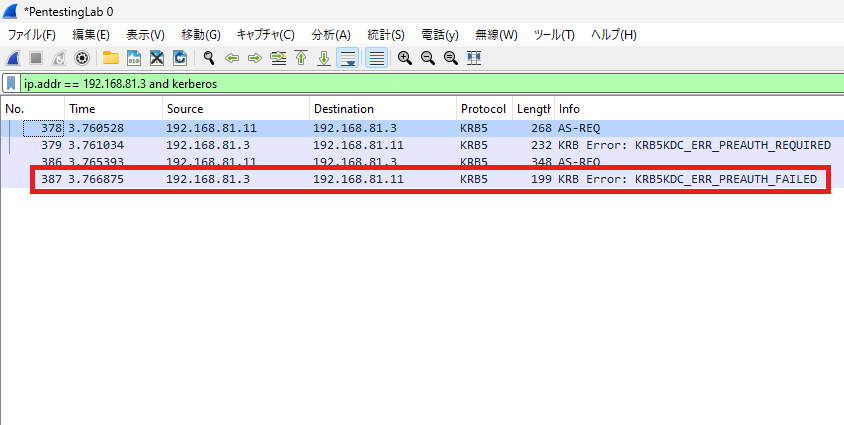The image size is (844, 425).
Task: Sort by the No. column header
Action: pos(33,109)
